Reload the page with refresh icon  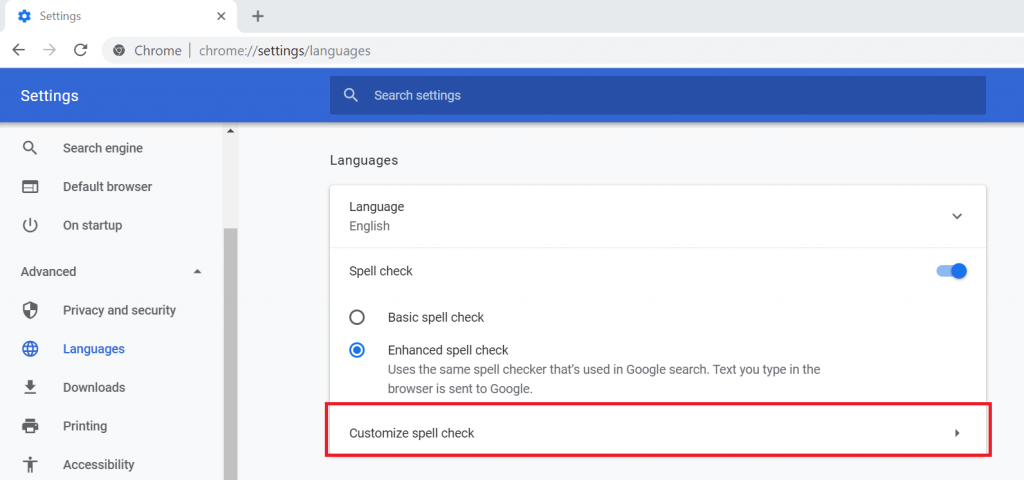tap(81, 50)
